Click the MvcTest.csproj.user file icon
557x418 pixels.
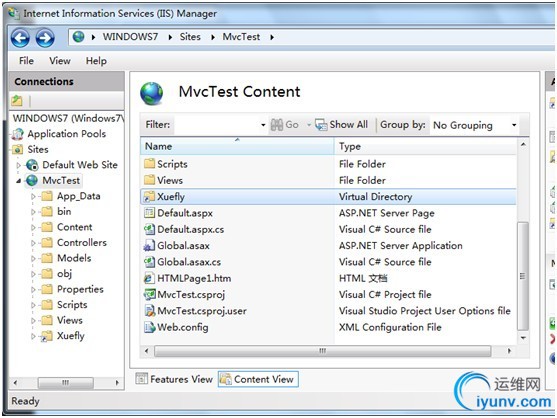pyautogui.click(x=150, y=311)
